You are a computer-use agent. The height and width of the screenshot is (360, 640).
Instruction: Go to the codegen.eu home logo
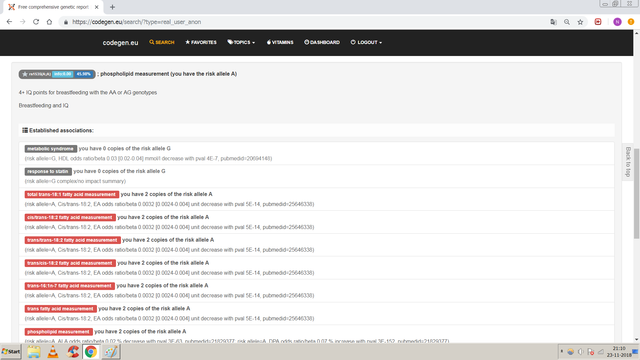(120, 42)
